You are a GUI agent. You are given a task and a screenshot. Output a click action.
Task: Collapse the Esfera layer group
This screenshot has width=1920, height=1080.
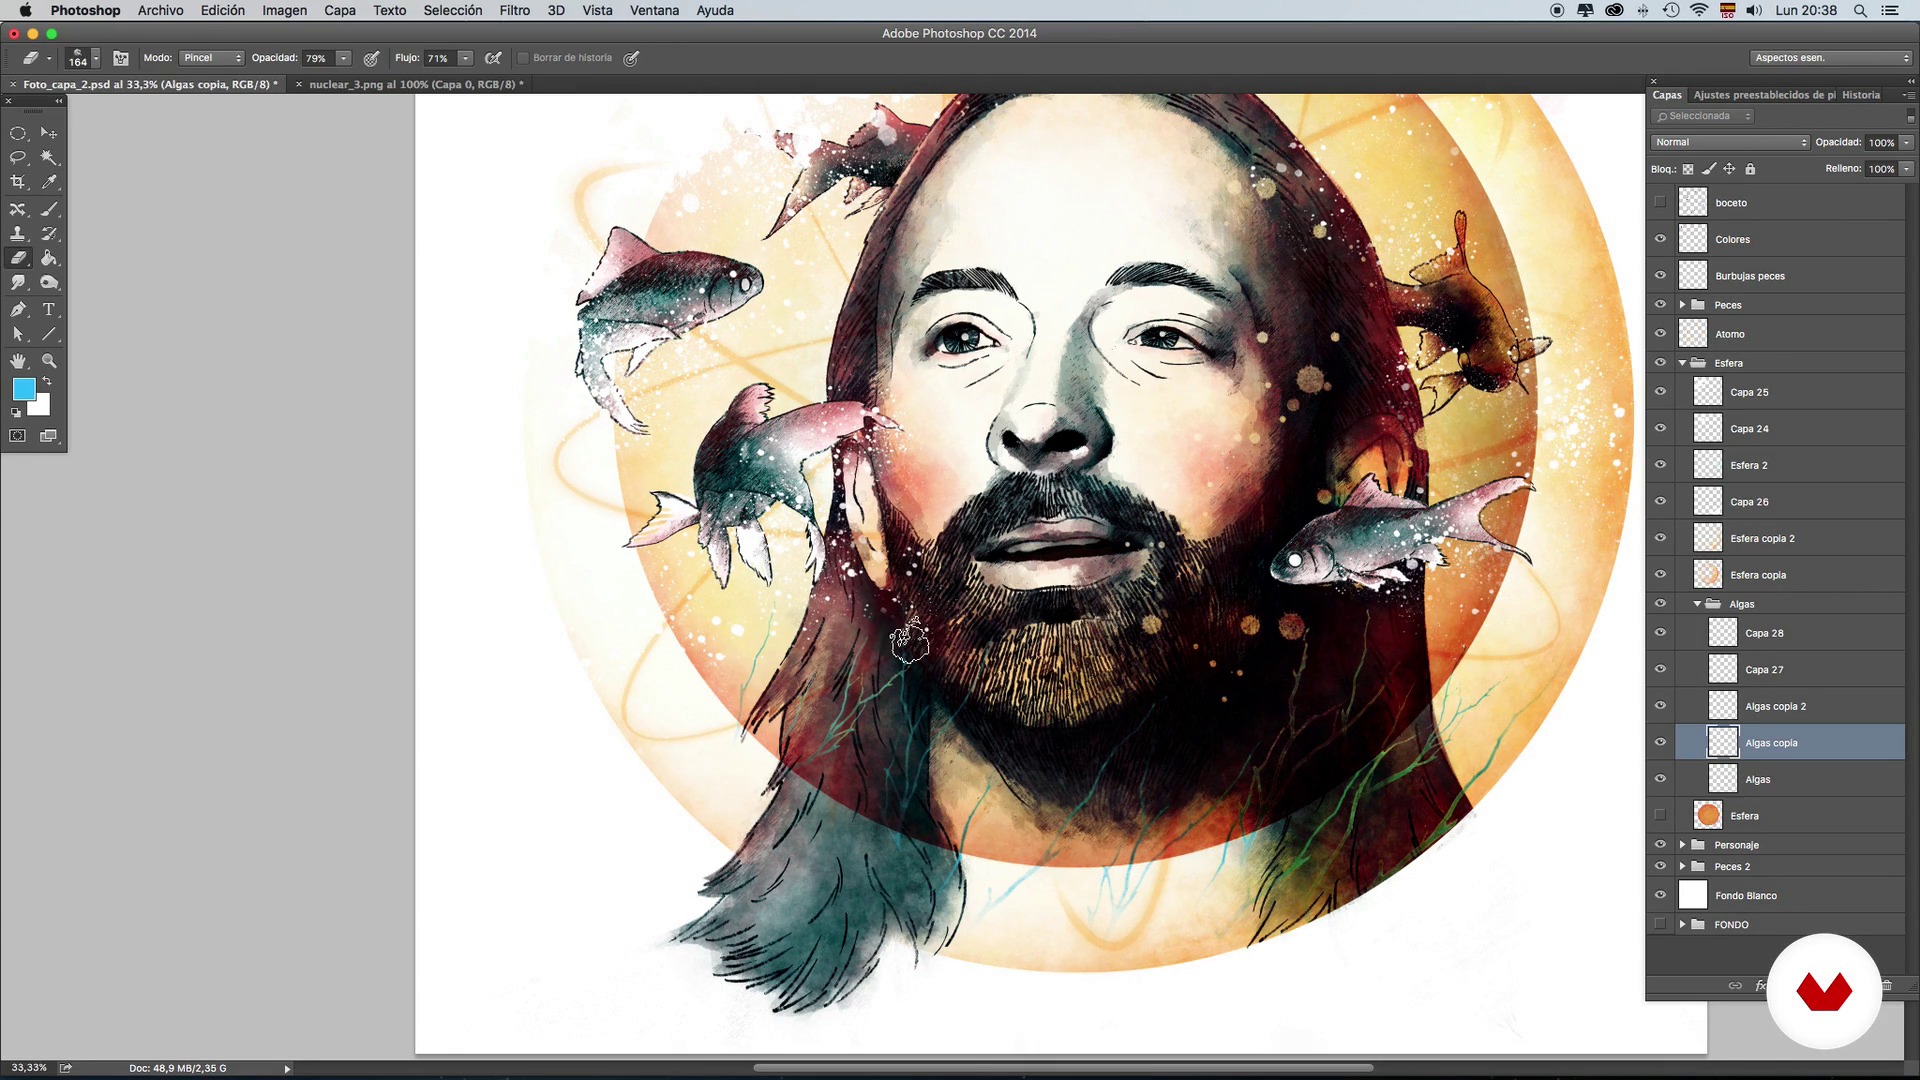[1683, 363]
